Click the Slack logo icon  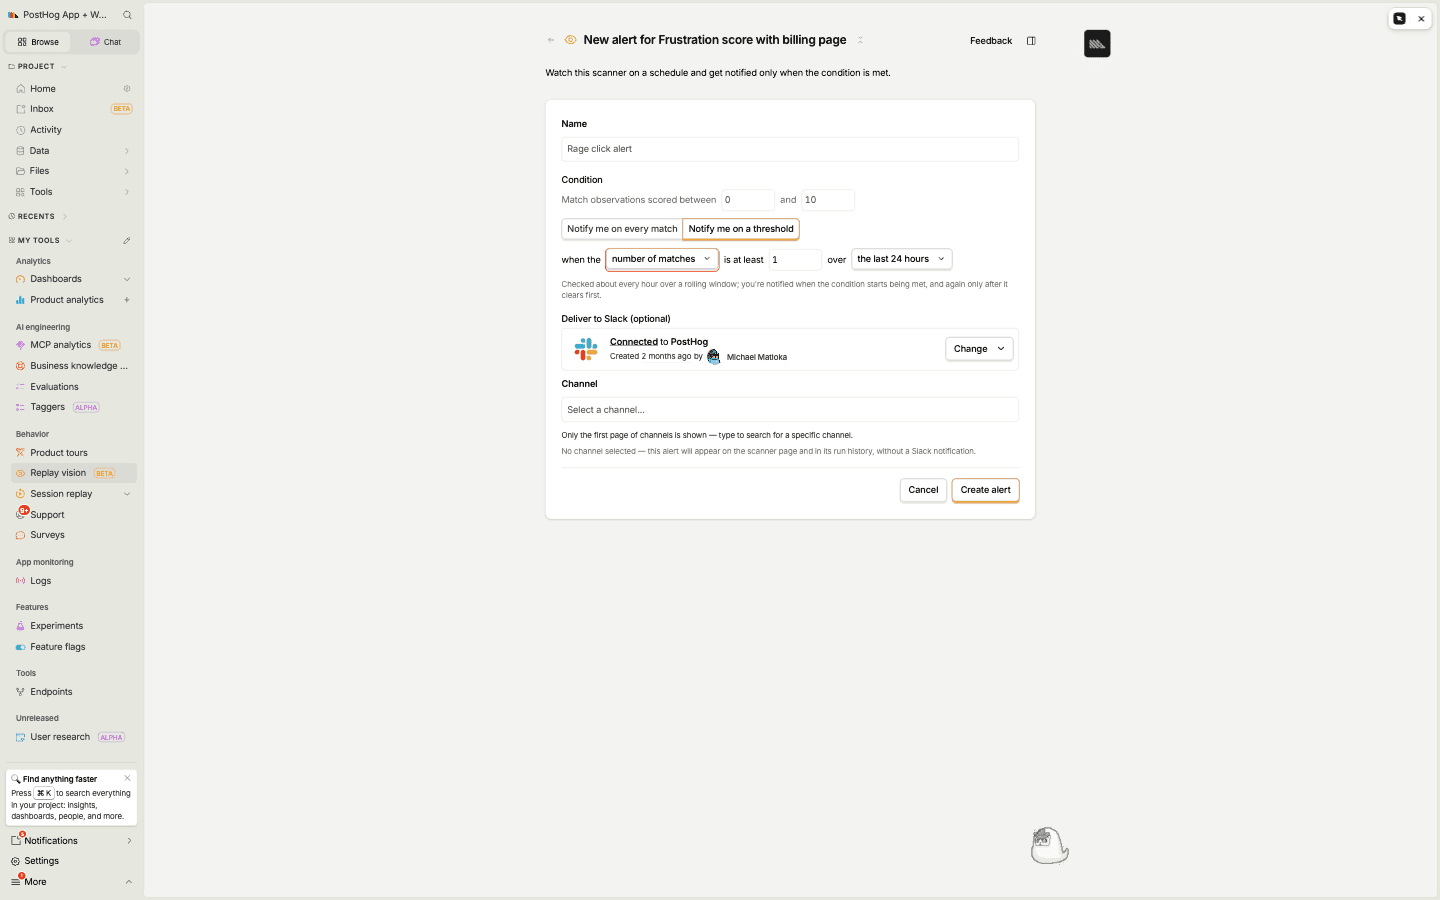[x=586, y=349]
